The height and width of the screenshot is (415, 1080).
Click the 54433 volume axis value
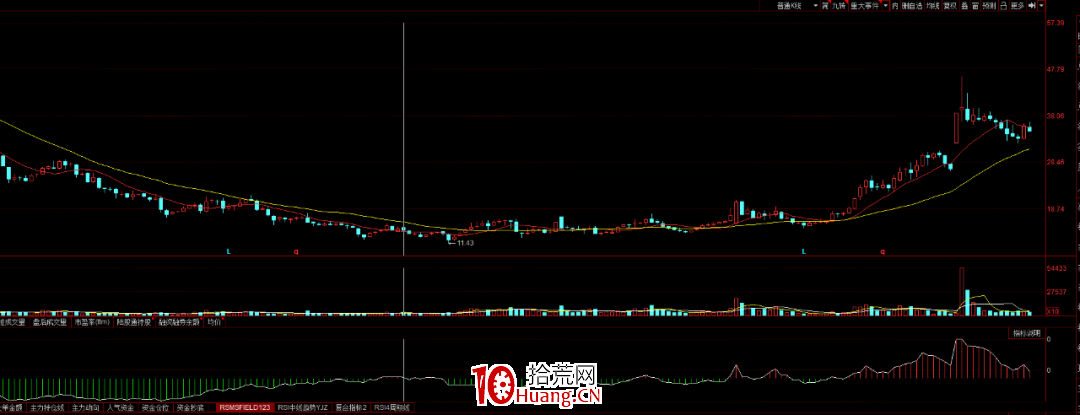click(1057, 268)
